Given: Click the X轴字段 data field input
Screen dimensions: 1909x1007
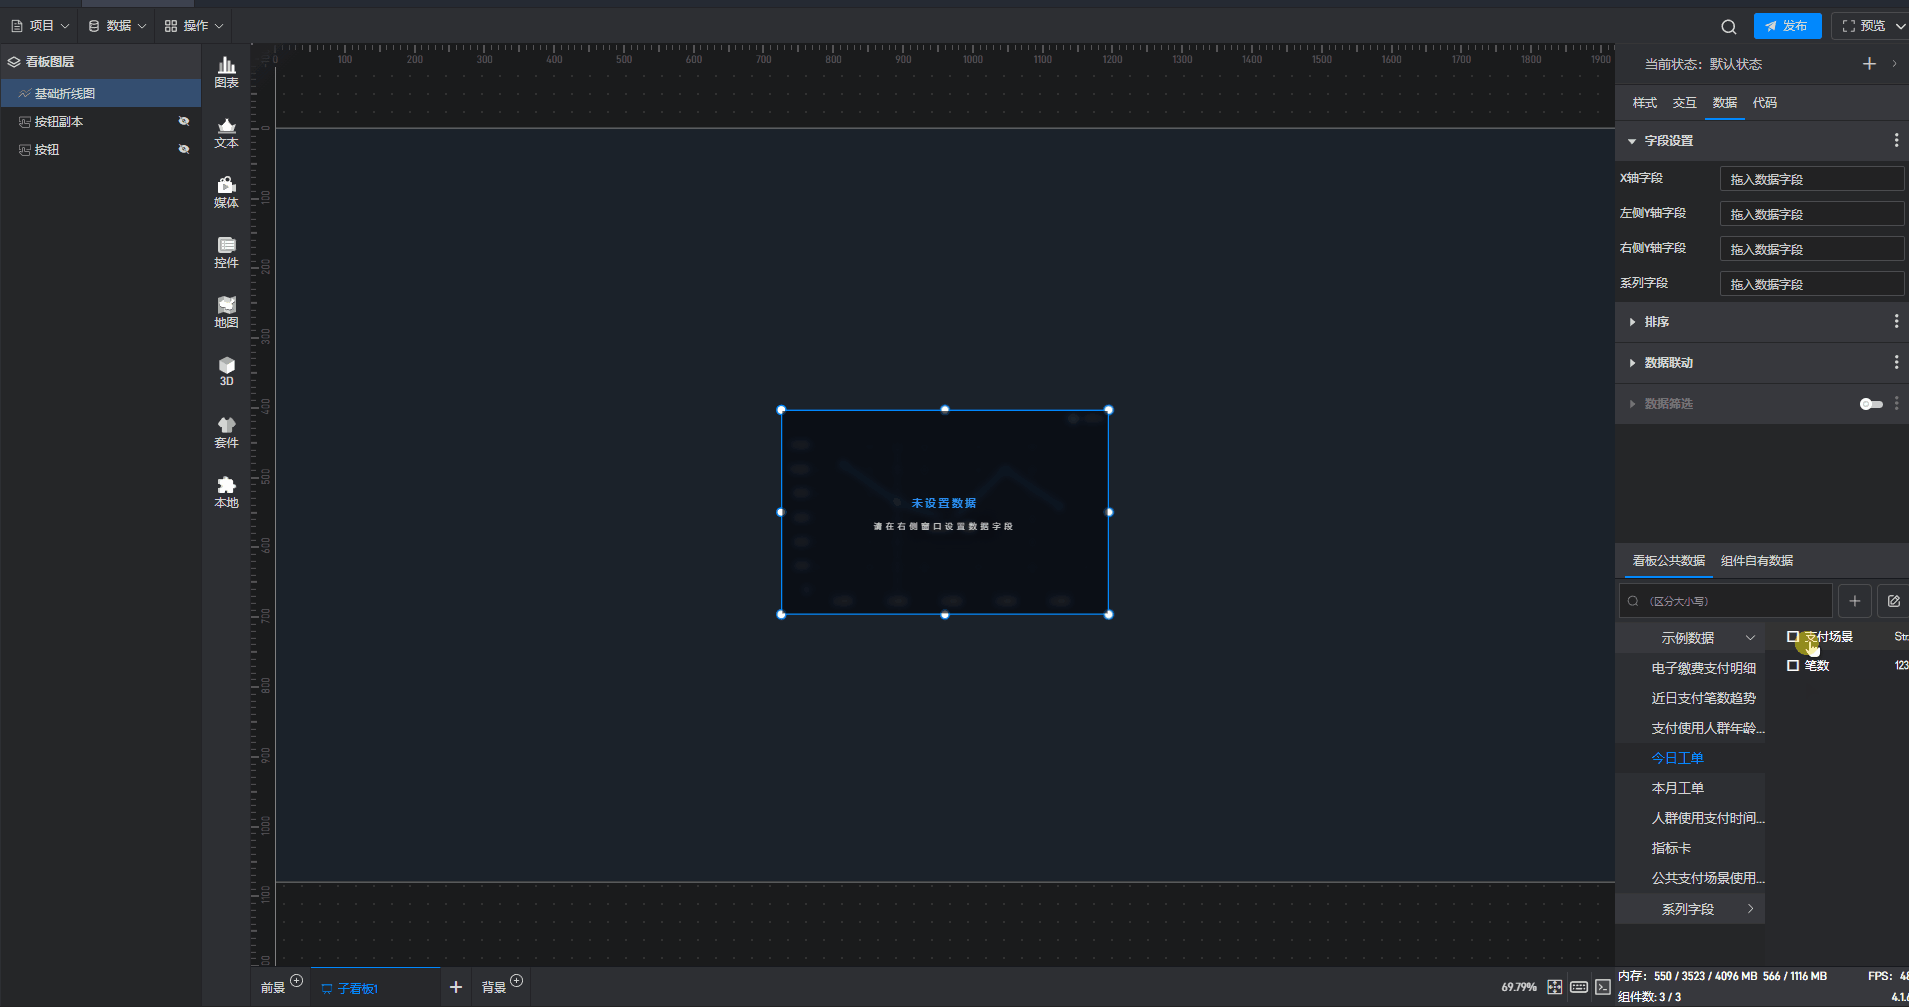Looking at the screenshot, I should tap(1811, 179).
